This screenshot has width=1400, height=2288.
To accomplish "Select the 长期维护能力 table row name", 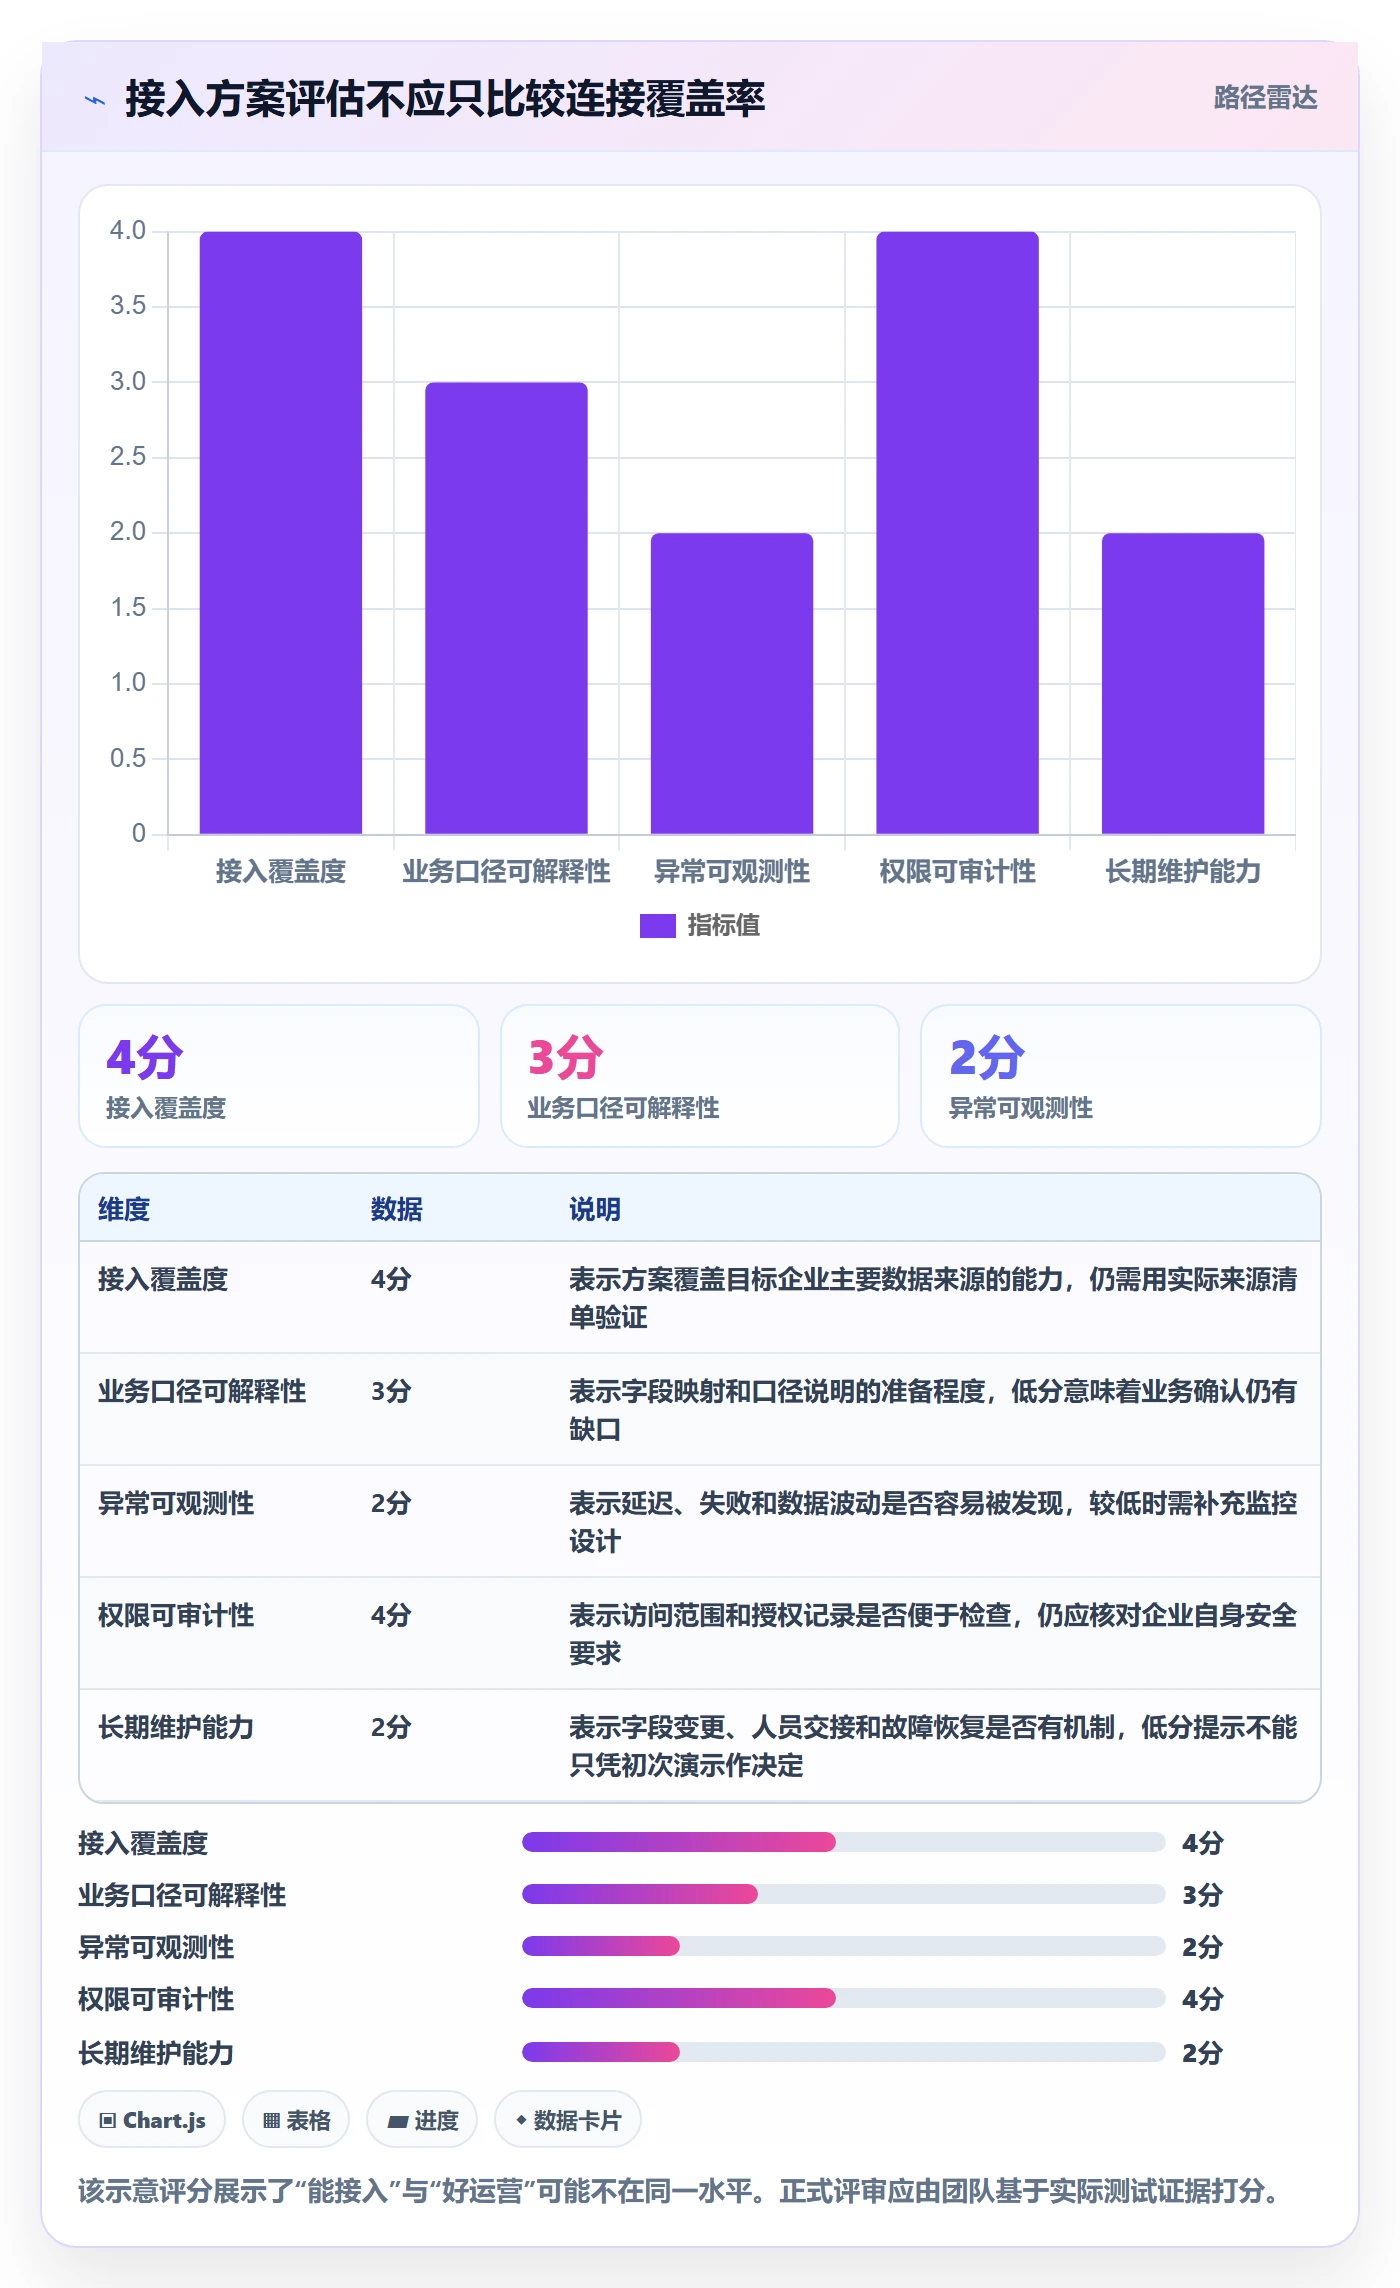I will coord(176,1728).
